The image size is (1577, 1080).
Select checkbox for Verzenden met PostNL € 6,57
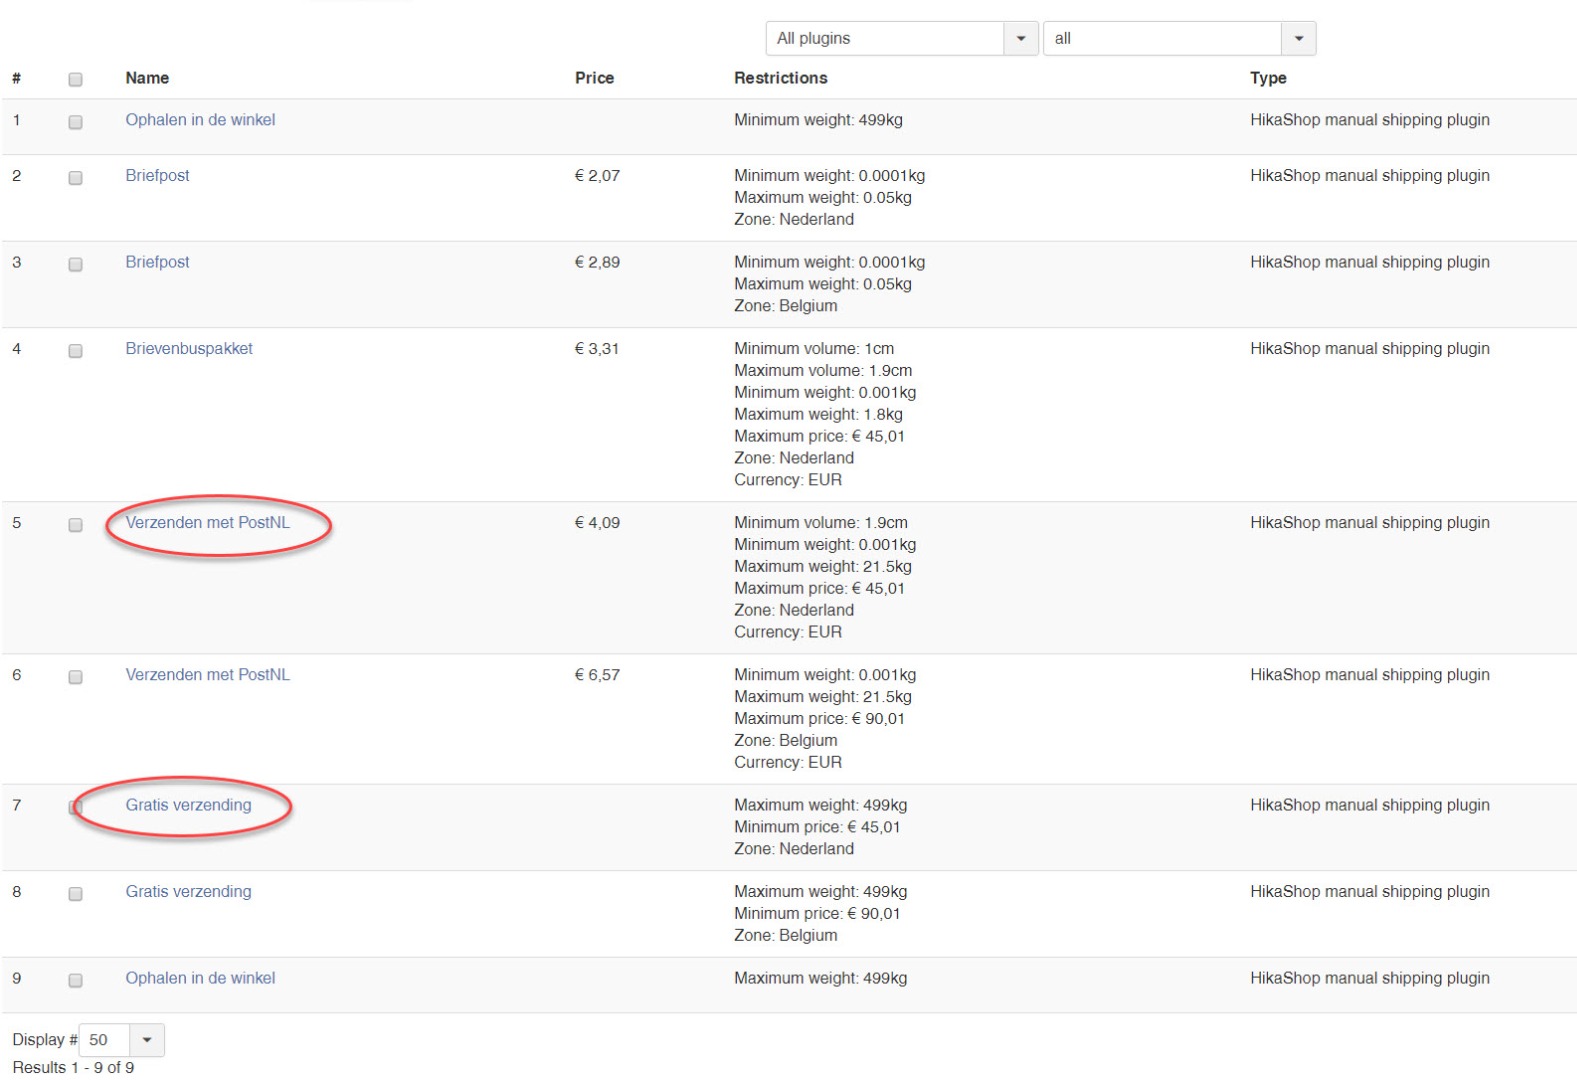[x=75, y=677]
